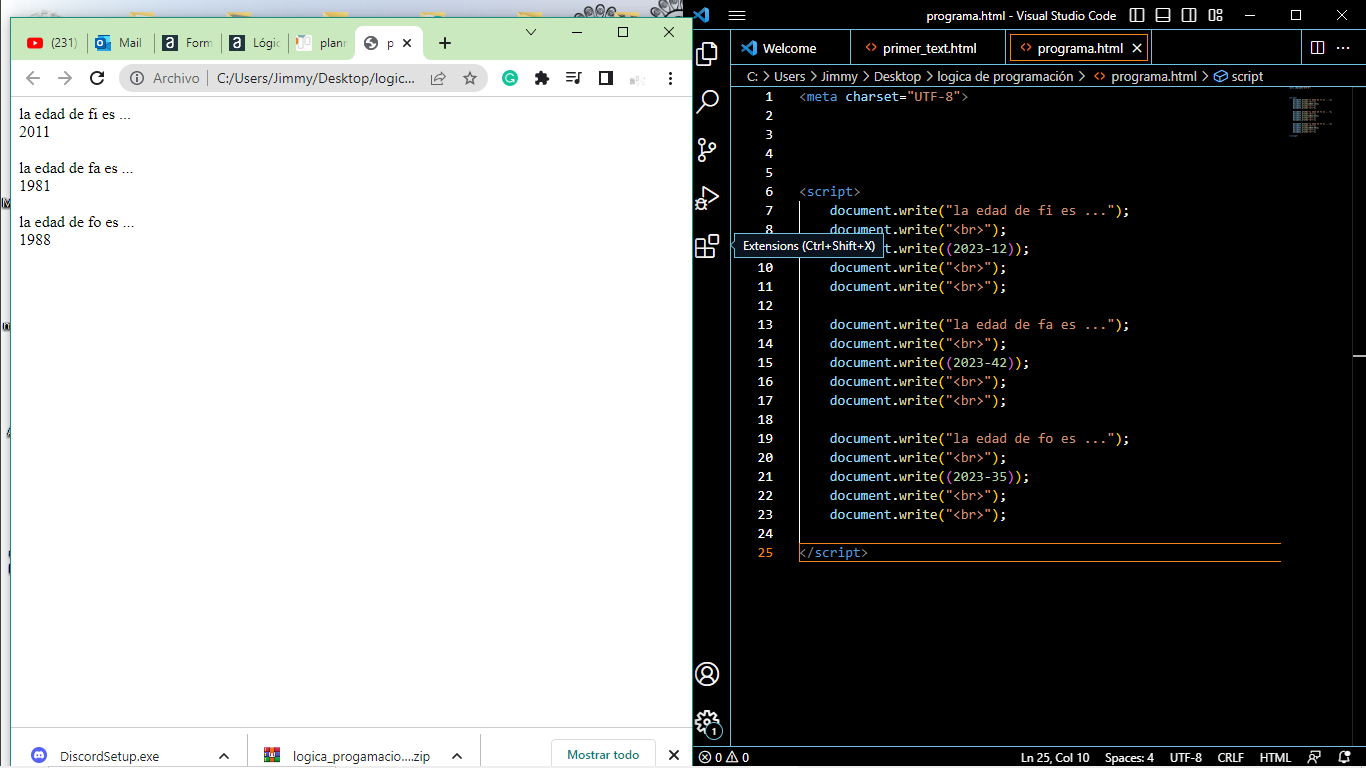Switch to the Mail browser tab
This screenshot has width=1366, height=768.
click(120, 43)
